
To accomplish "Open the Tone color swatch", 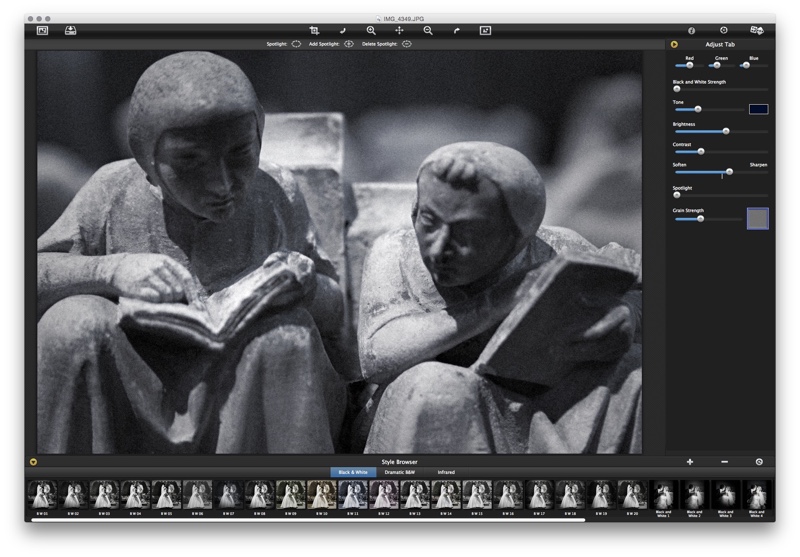I will click(758, 109).
